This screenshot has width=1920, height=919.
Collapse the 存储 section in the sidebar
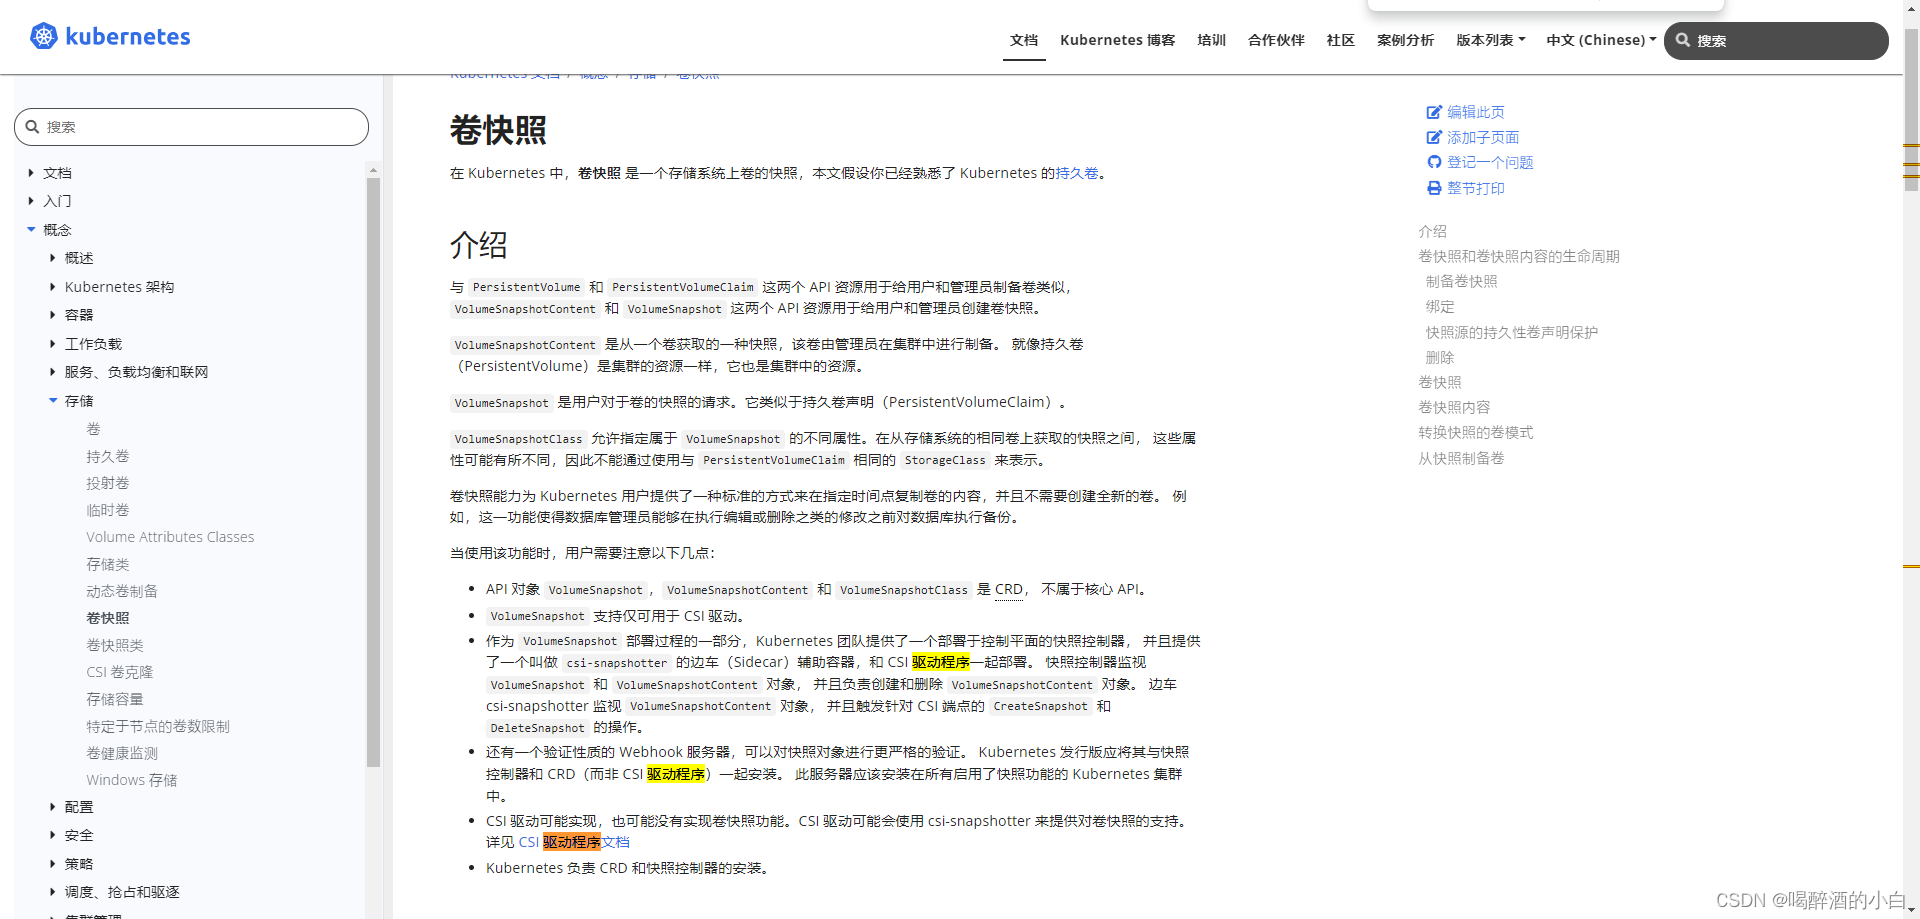[53, 400]
